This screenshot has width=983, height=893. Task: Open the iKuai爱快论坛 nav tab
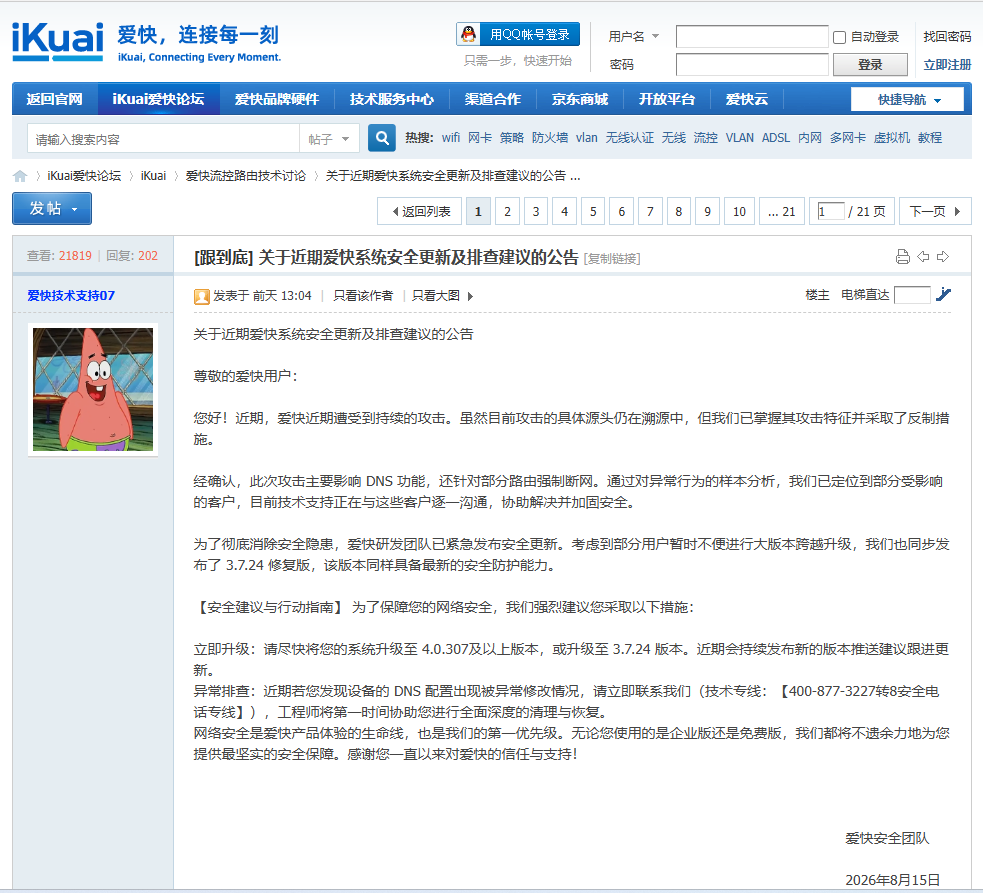158,99
